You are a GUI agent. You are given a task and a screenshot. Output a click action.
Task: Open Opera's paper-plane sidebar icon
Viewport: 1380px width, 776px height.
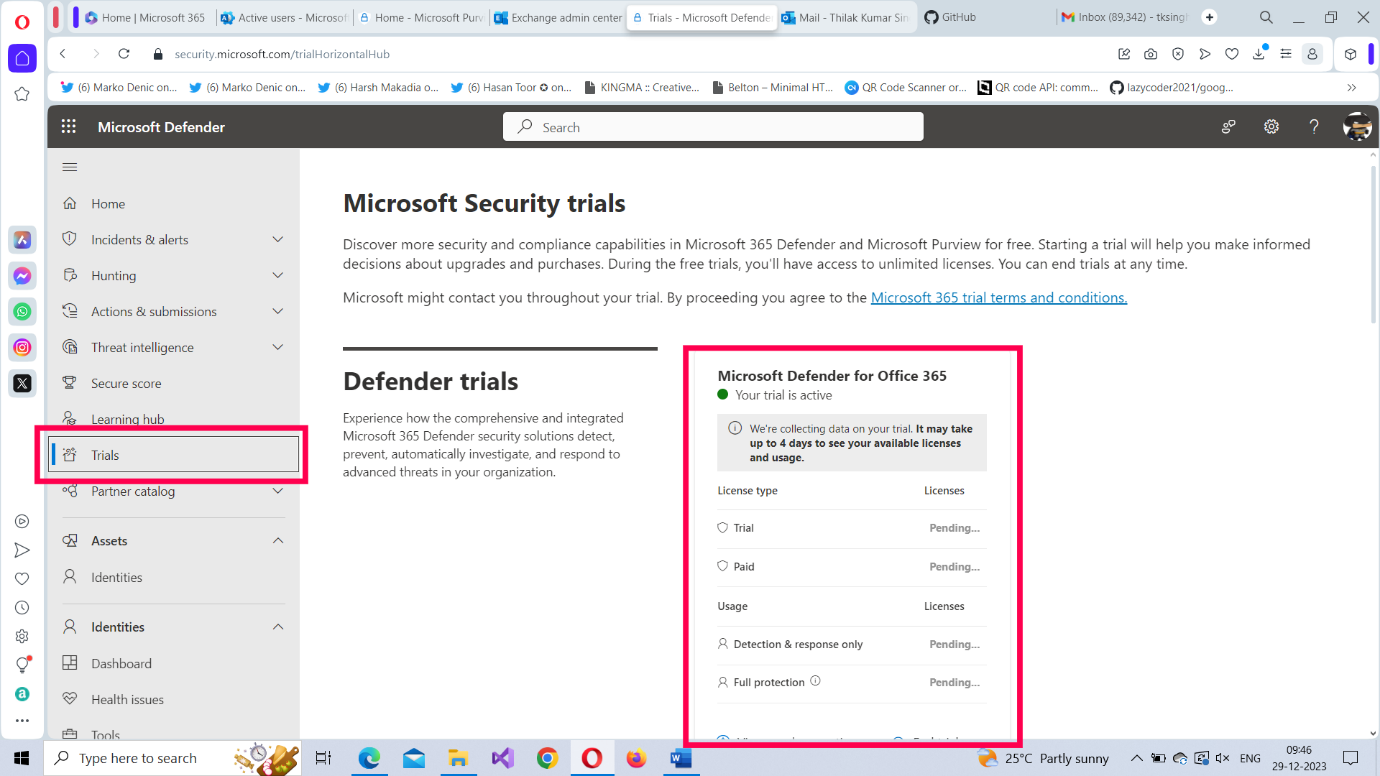(x=22, y=550)
